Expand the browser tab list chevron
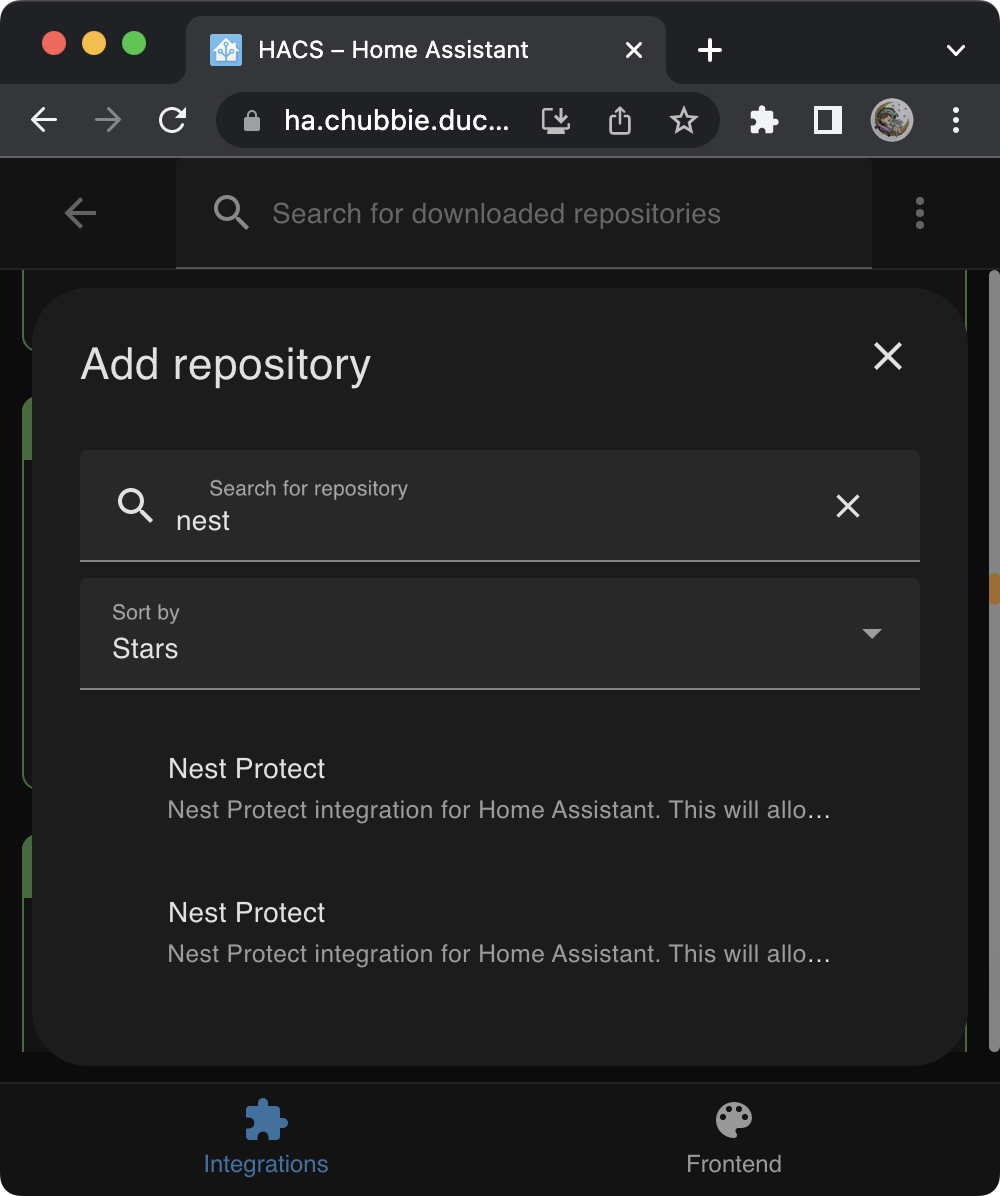The image size is (1000, 1196). click(956, 50)
